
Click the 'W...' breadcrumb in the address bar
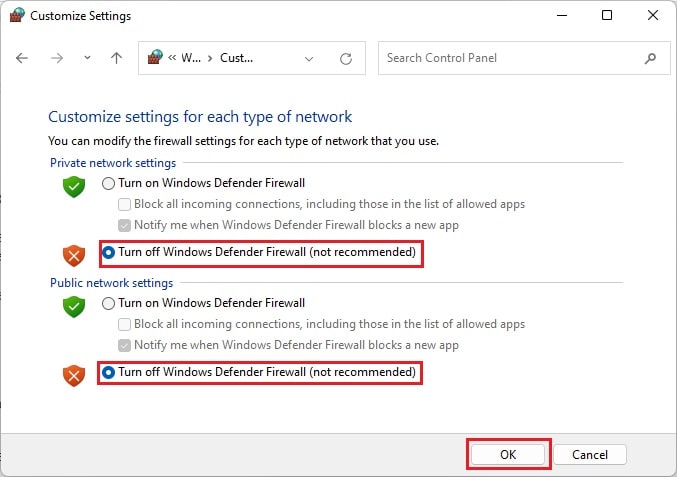191,58
